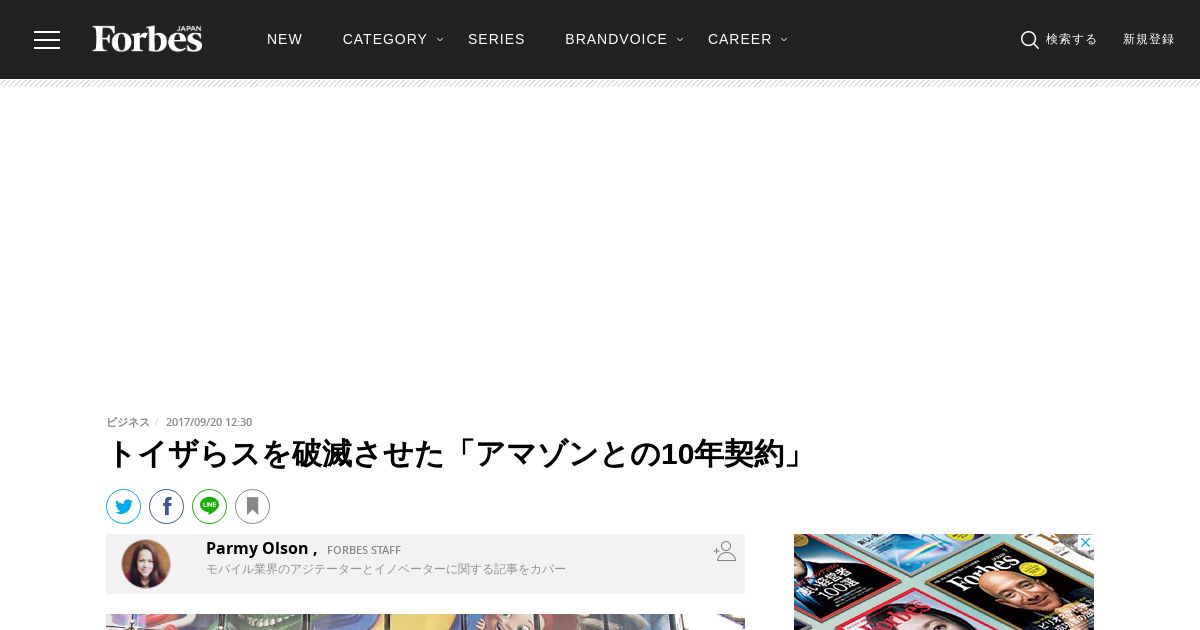Click Parmy Olson's avatar photo
The width and height of the screenshot is (1200, 630).
click(x=146, y=564)
